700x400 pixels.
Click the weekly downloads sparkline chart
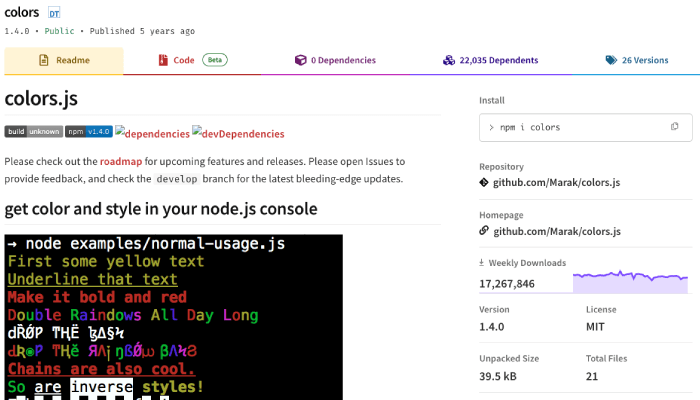tap(630, 282)
